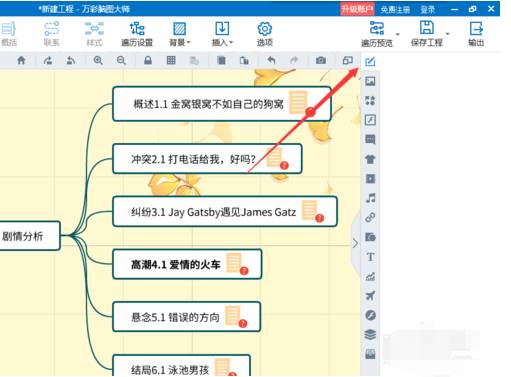
Task: Select node 结局6.1 泳池男孩
Action: coord(182,366)
